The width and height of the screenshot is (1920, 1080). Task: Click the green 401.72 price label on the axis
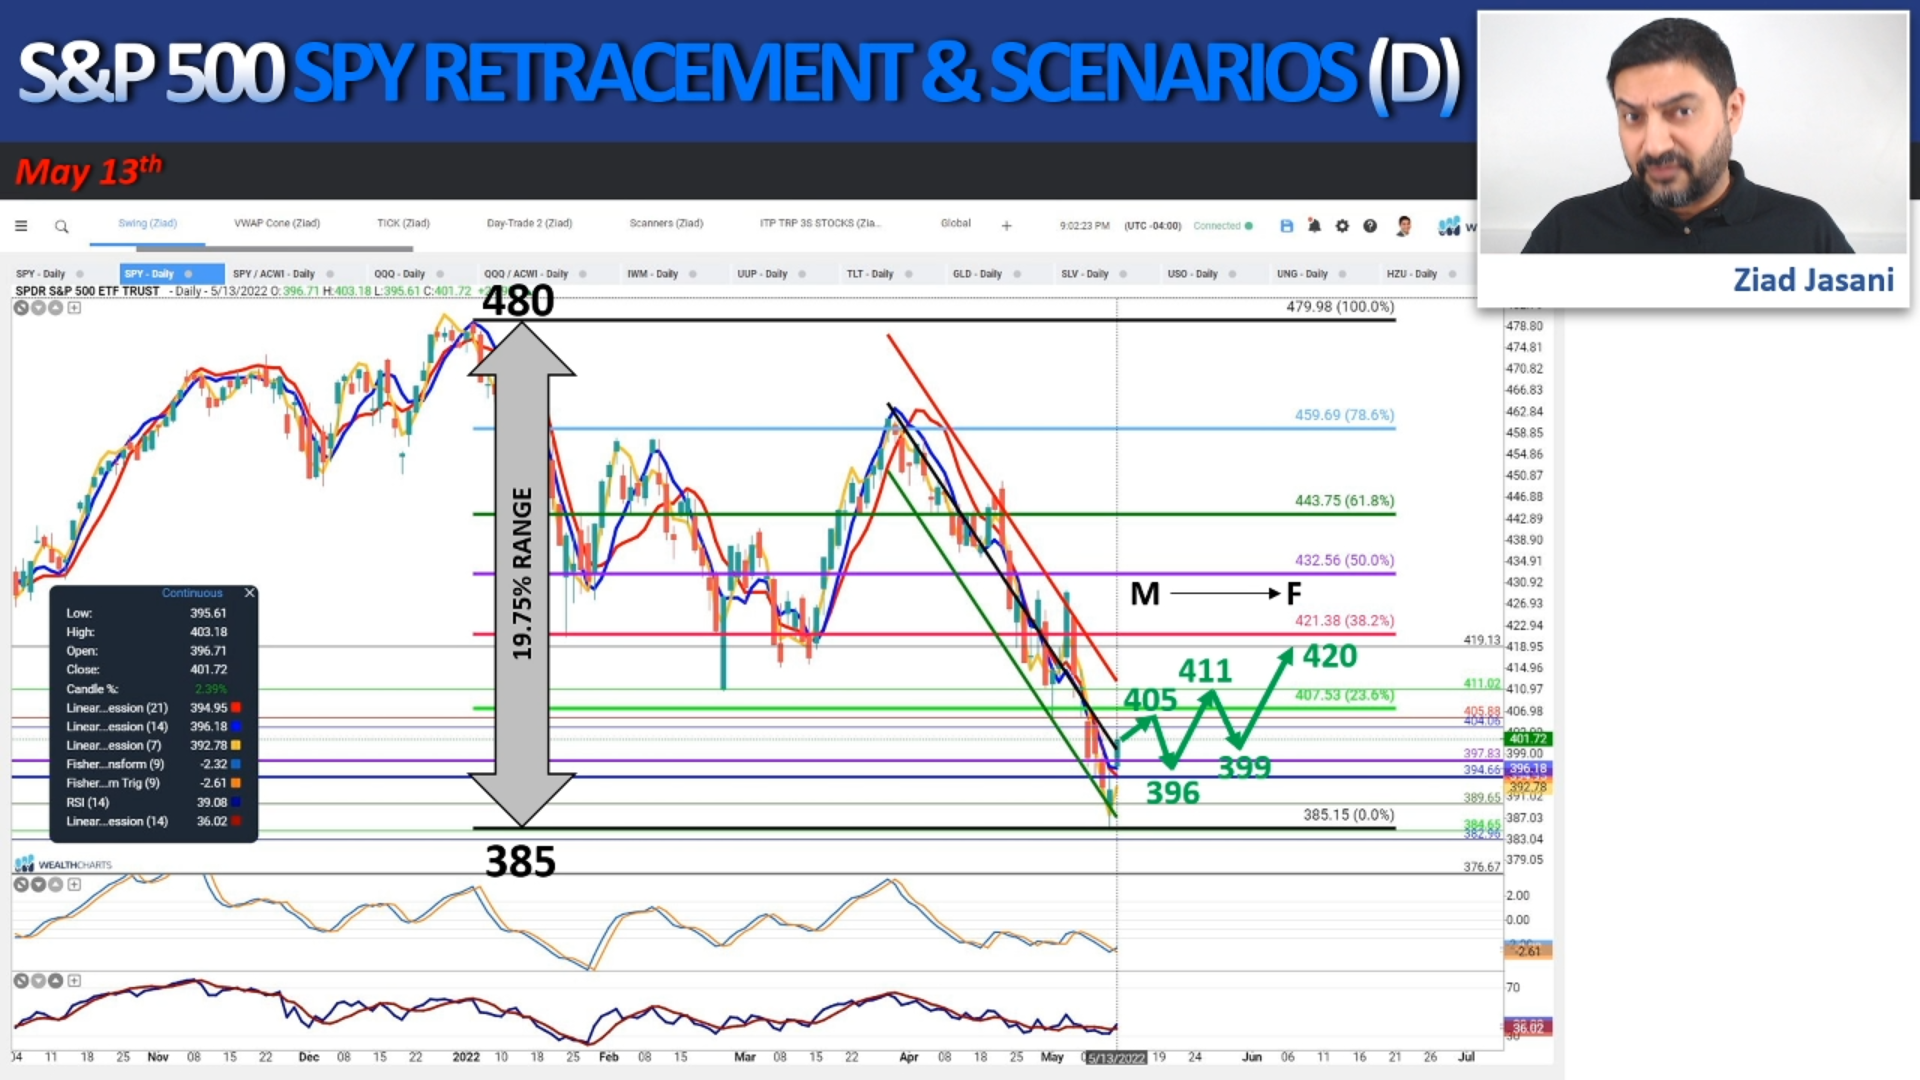pyautogui.click(x=1528, y=739)
